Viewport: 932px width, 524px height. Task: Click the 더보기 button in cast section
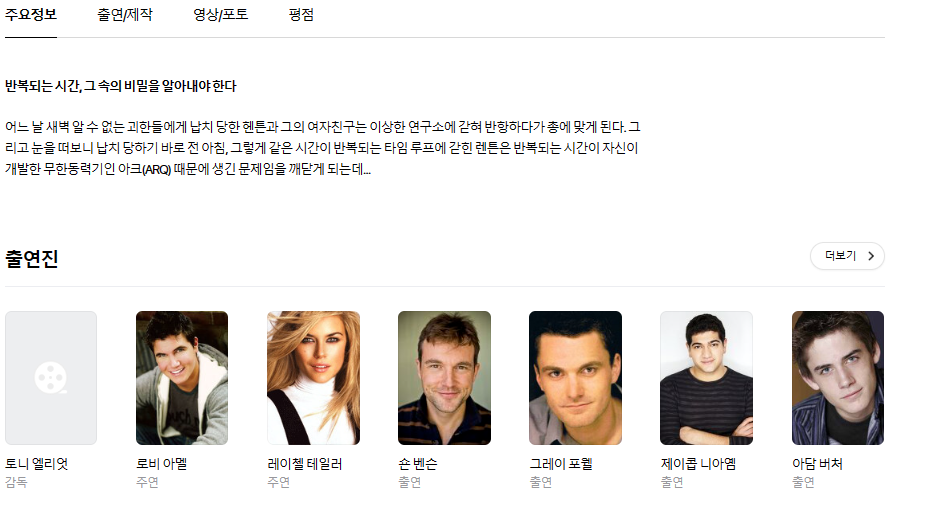tap(847, 256)
